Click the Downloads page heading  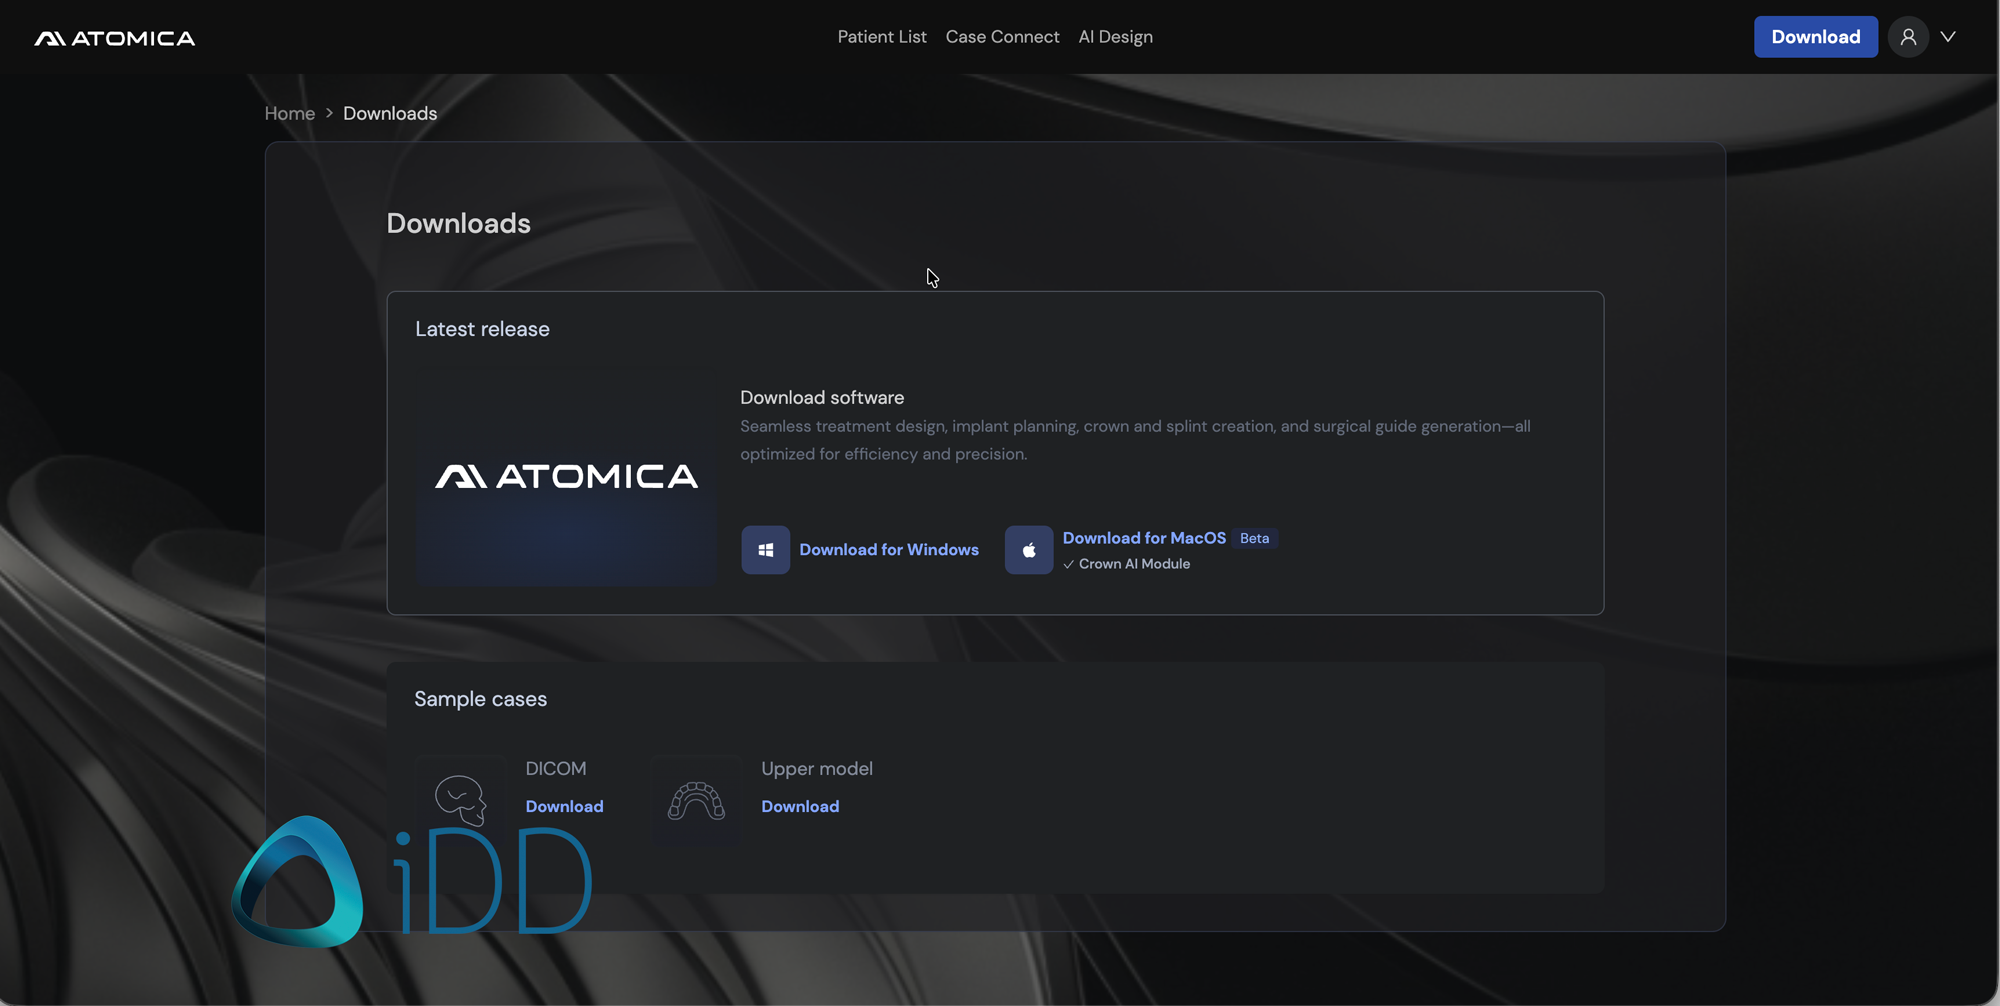coord(459,223)
